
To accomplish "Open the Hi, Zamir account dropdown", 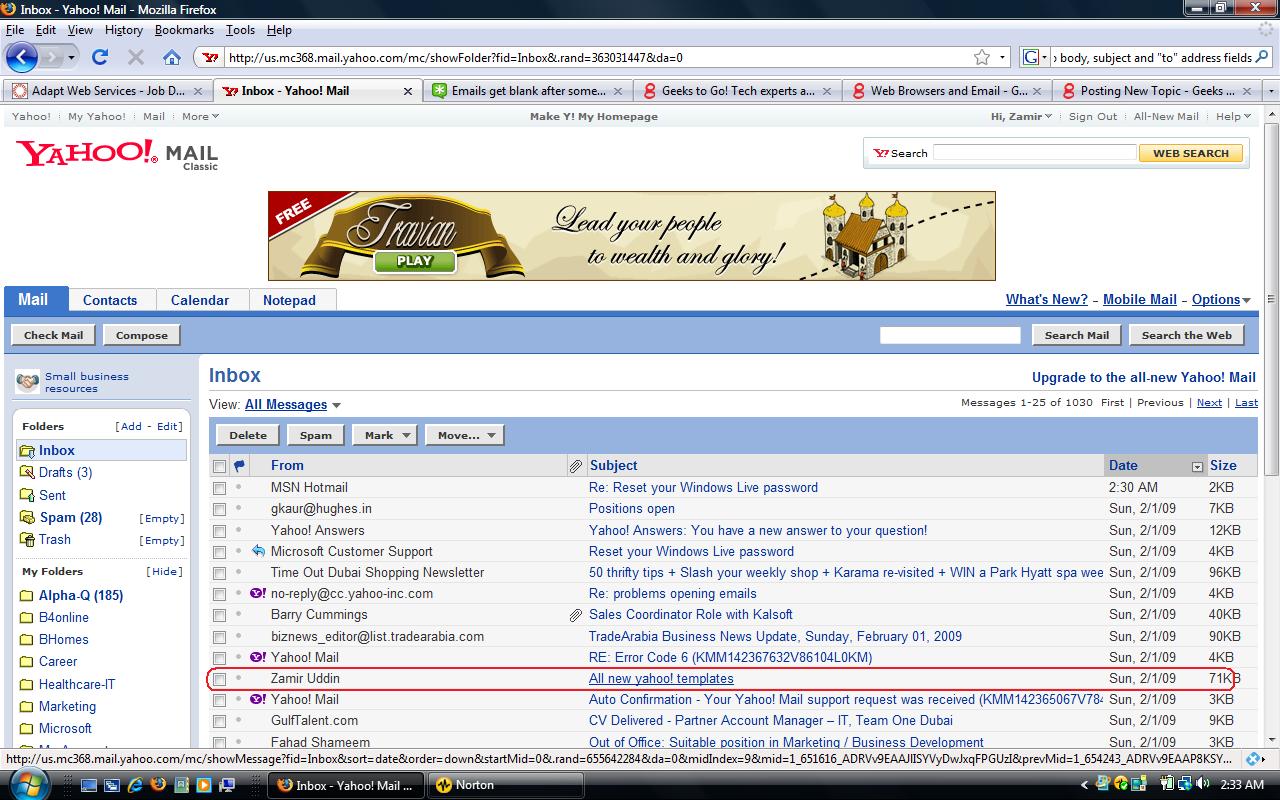I will [1021, 116].
